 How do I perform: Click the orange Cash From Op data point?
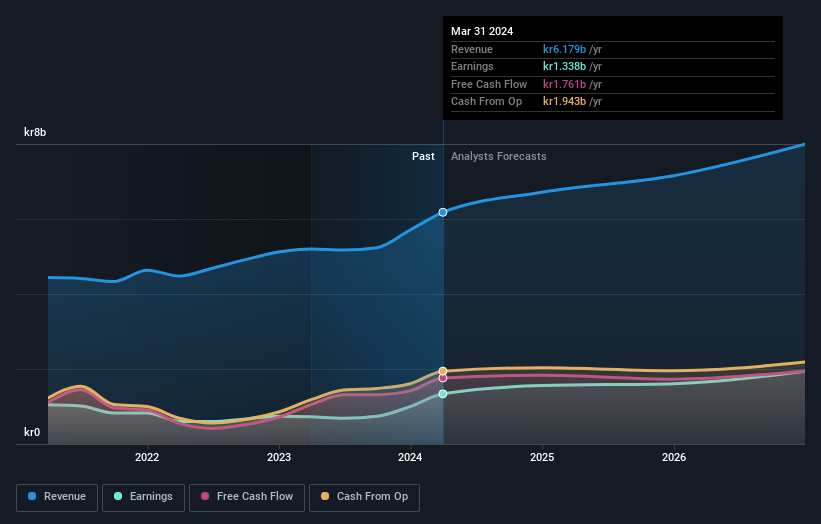click(443, 371)
